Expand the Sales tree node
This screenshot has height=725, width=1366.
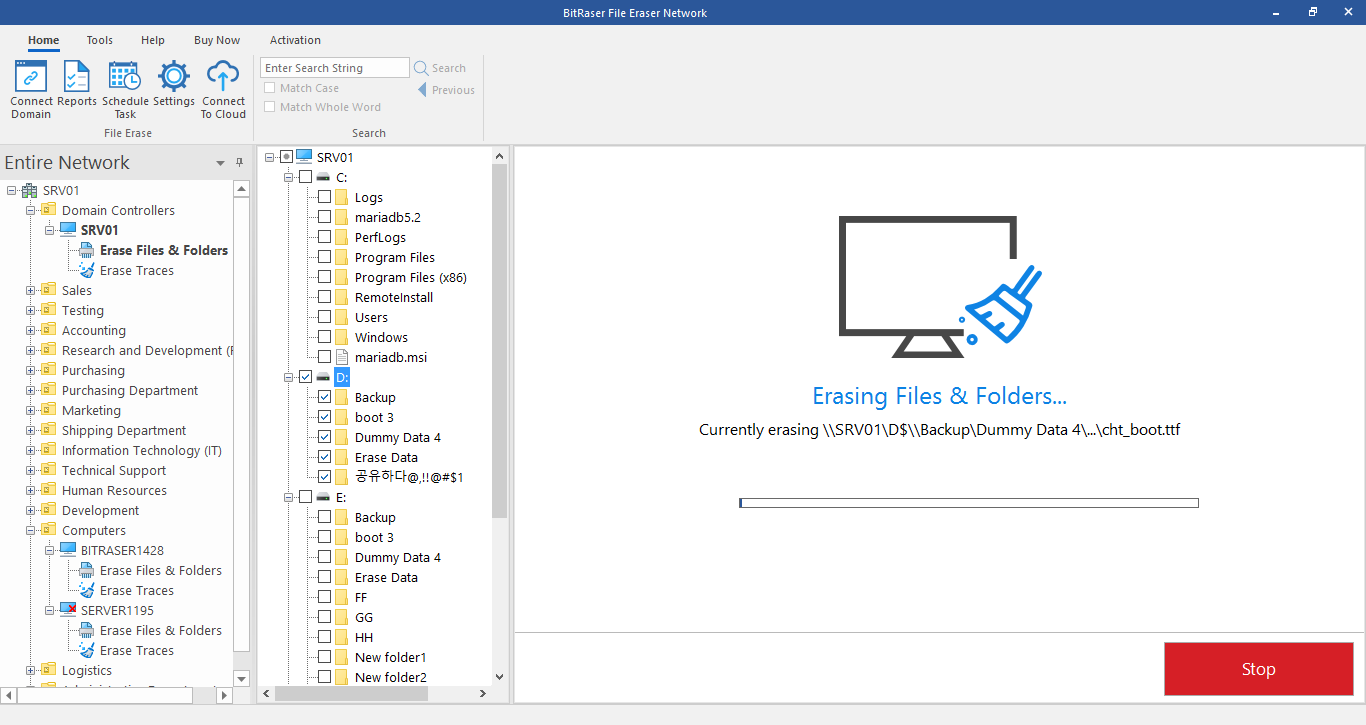[x=30, y=290]
